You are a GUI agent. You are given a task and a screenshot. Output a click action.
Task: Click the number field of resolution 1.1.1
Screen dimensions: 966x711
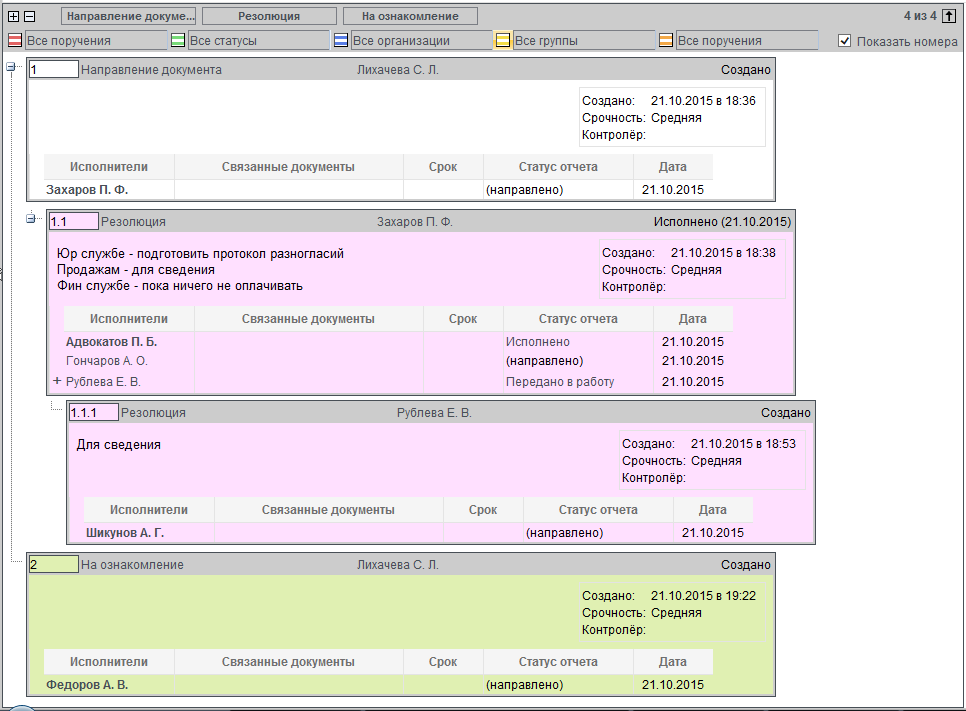click(93, 412)
